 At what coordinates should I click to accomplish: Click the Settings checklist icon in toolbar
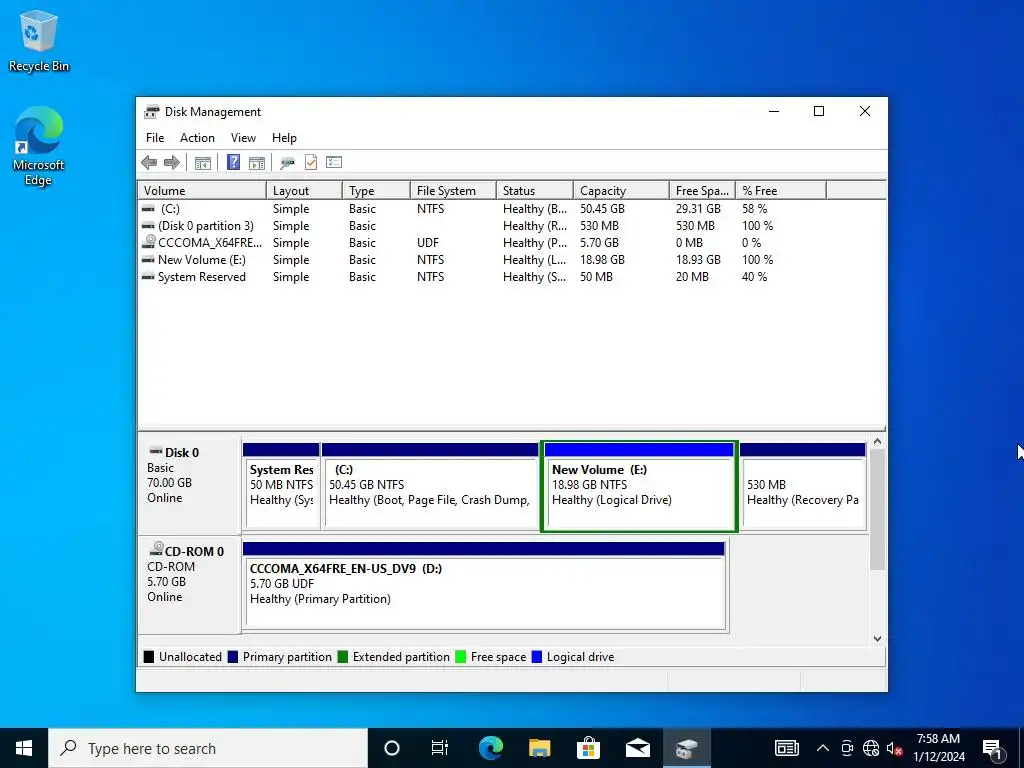[x=334, y=162]
